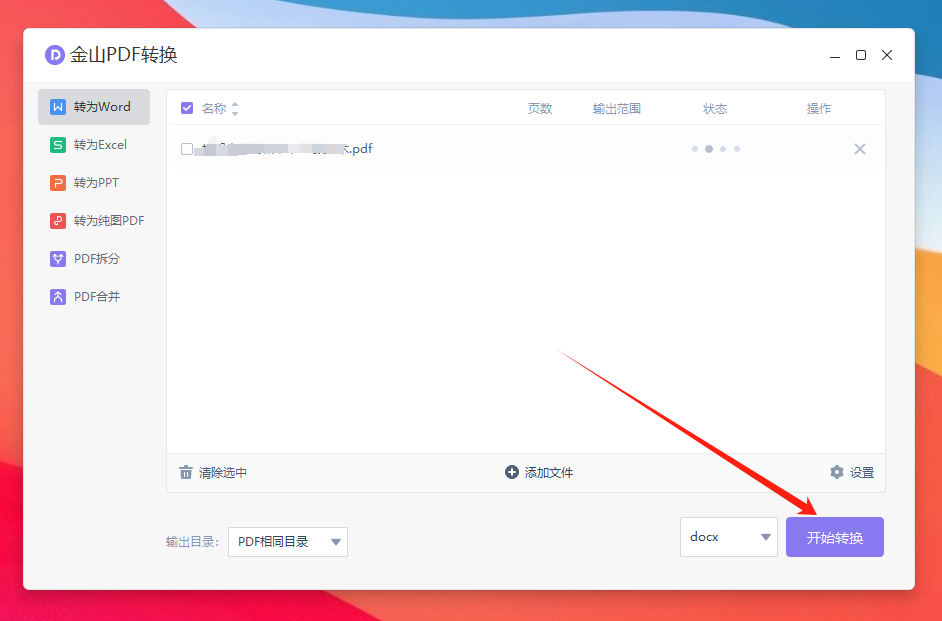Open the docx output format dropdown
The width and height of the screenshot is (942, 621).
[729, 537]
